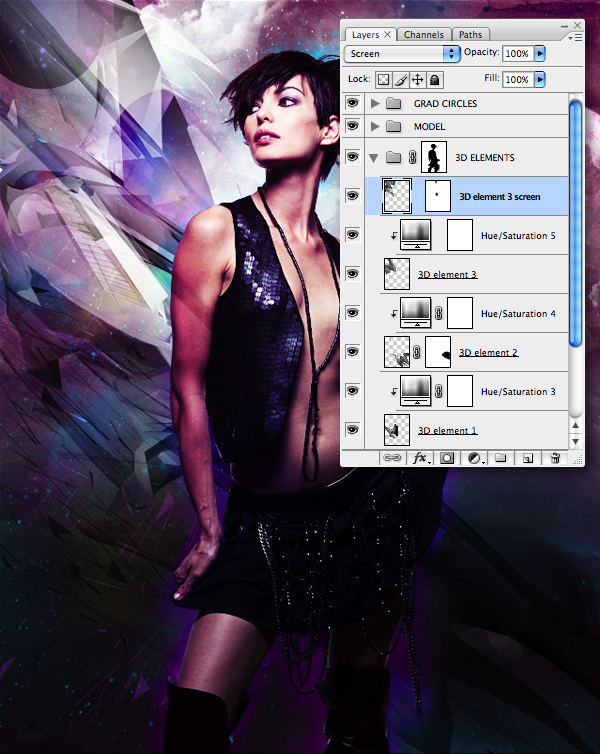
Task: Toggle Hue/Saturation 3 visibility eye
Action: [x=352, y=390]
